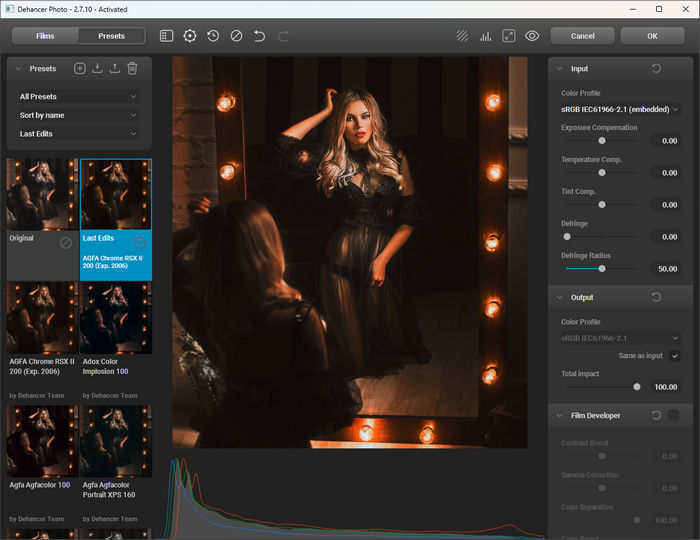Delete the preset using the trash icon
This screenshot has height=540, width=700.
(132, 69)
